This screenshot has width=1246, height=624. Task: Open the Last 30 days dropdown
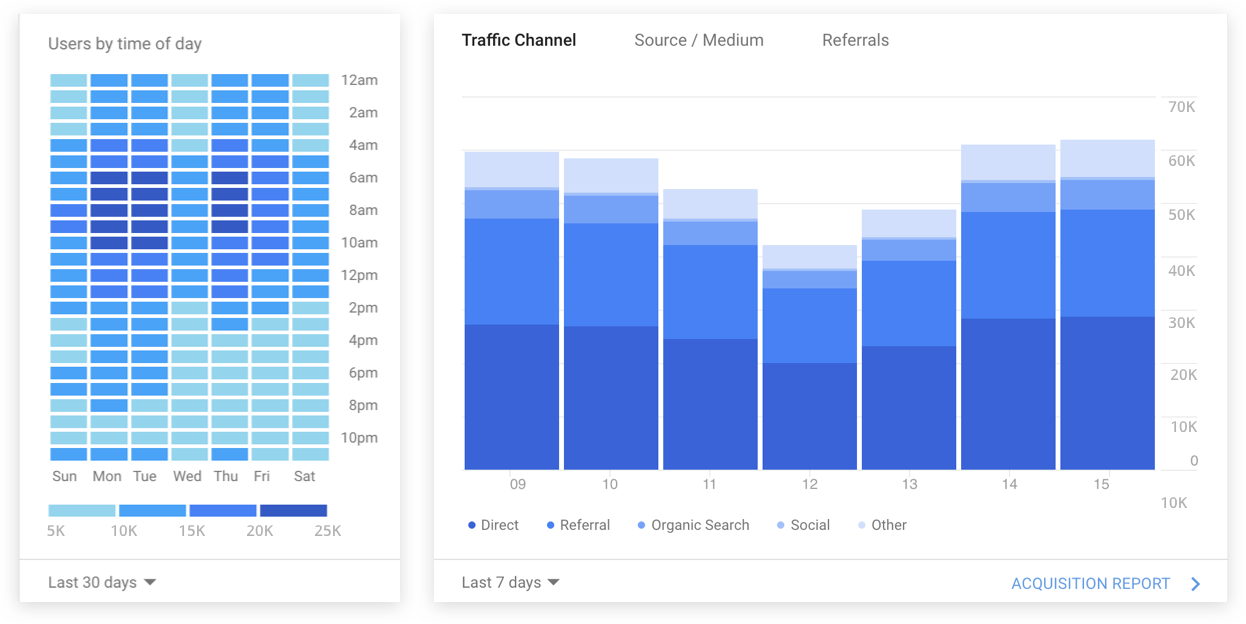pyautogui.click(x=102, y=582)
